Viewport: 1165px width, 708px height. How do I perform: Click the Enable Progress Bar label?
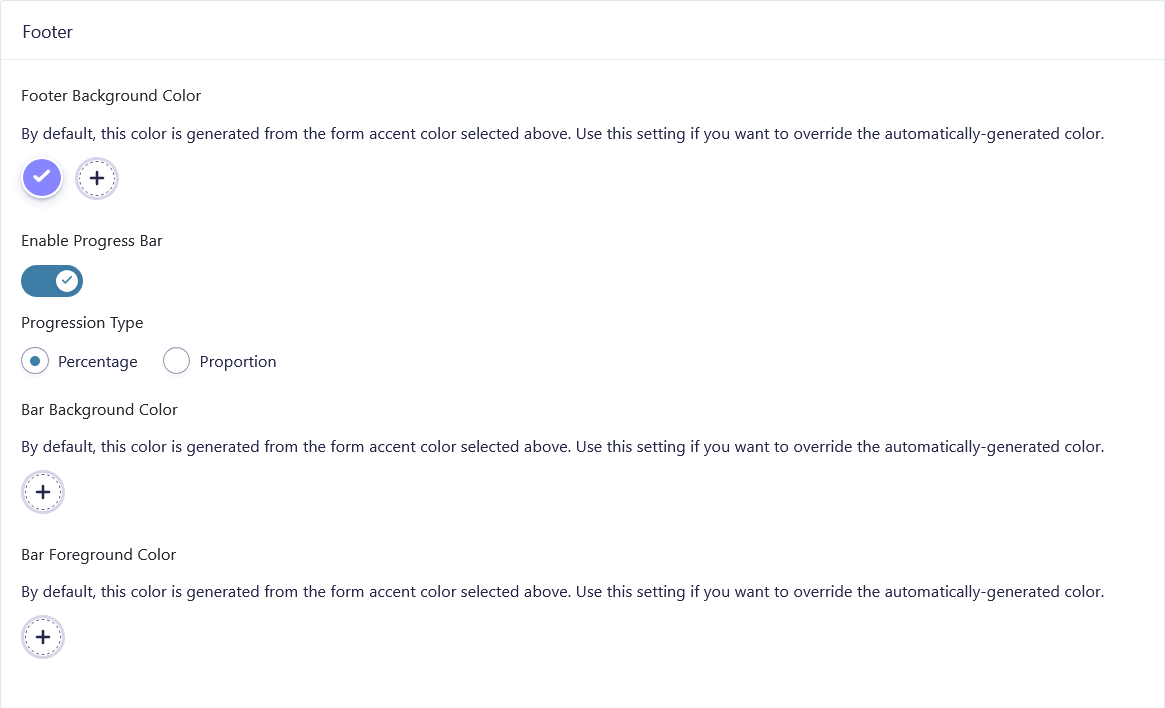(91, 241)
